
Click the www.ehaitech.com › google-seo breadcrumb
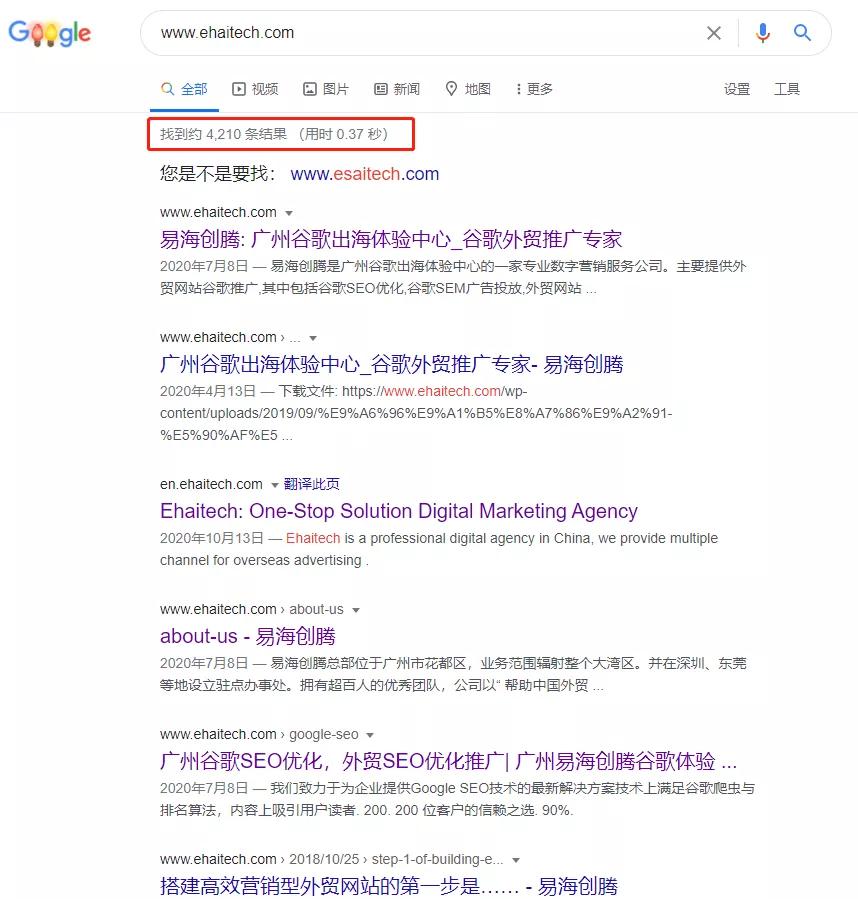click(259, 734)
